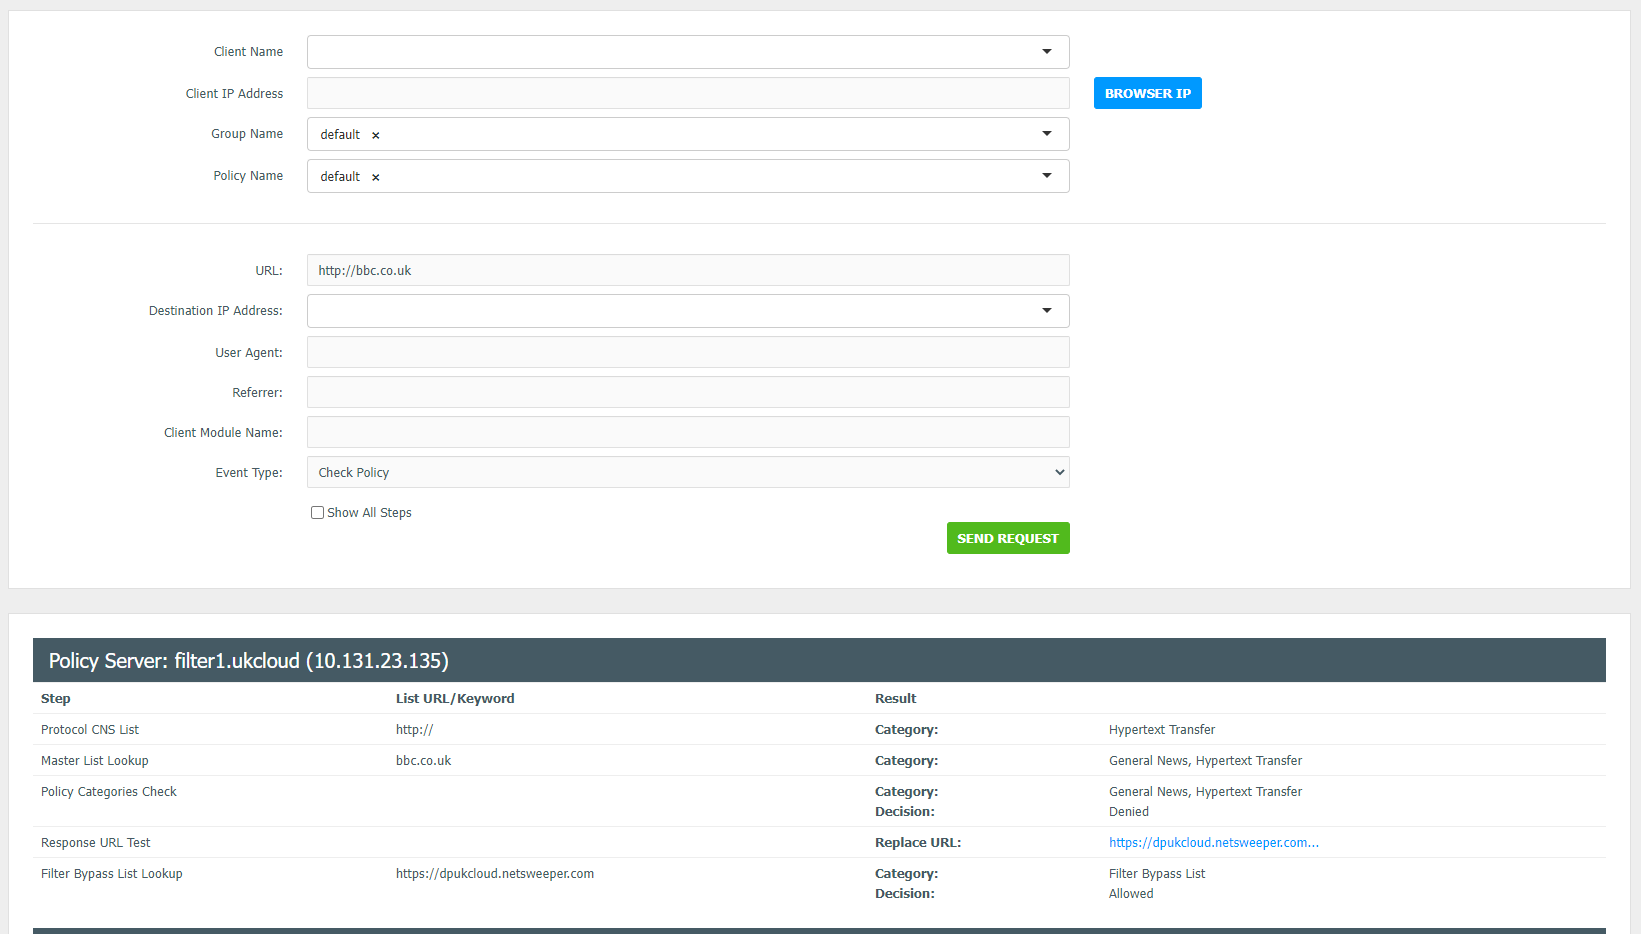The image size is (1641, 934).
Task: Click the 'Hypertext Transfer' value in Protocol row
Action: 1162,730
